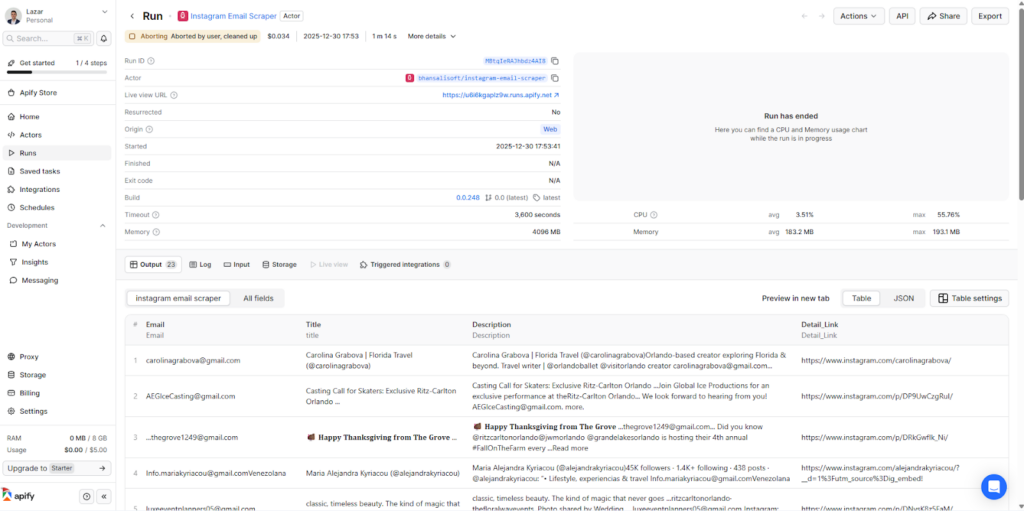This screenshot has height=511, width=1024.
Task: Open the support chat bubble
Action: tap(993, 486)
